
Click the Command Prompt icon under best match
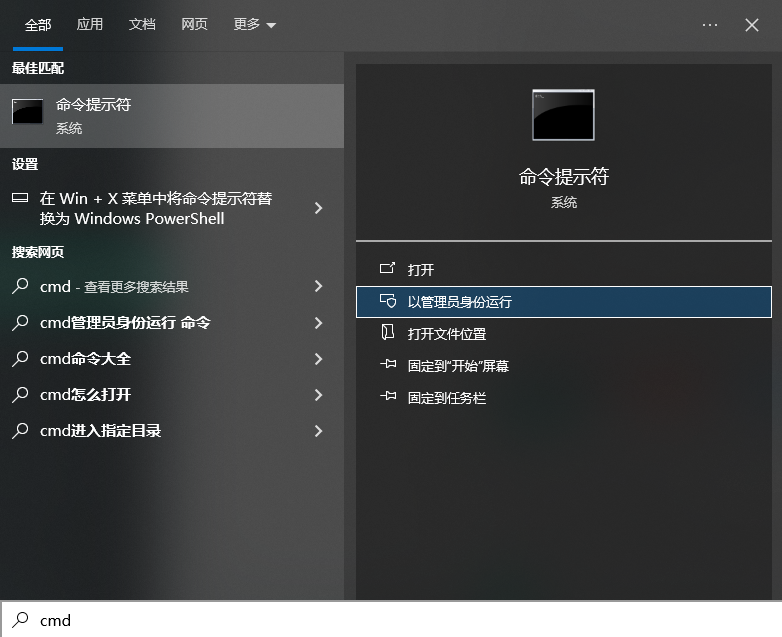pos(27,113)
